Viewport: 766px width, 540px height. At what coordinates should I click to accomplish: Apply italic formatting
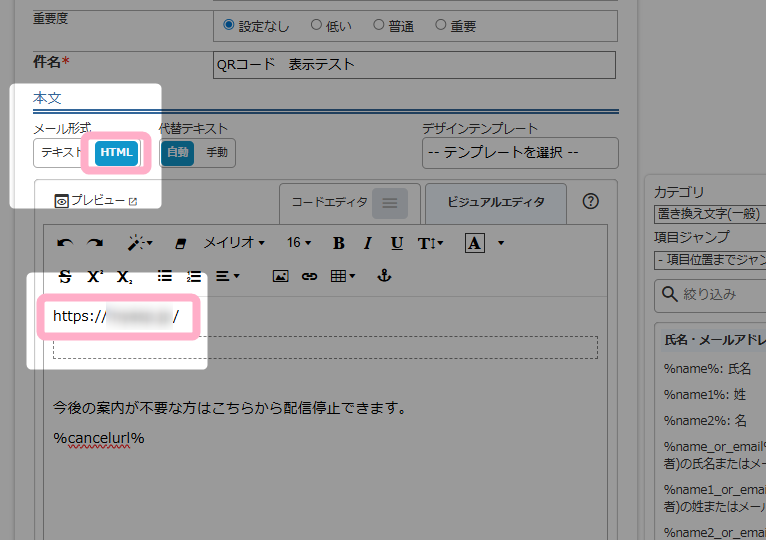pyautogui.click(x=367, y=243)
